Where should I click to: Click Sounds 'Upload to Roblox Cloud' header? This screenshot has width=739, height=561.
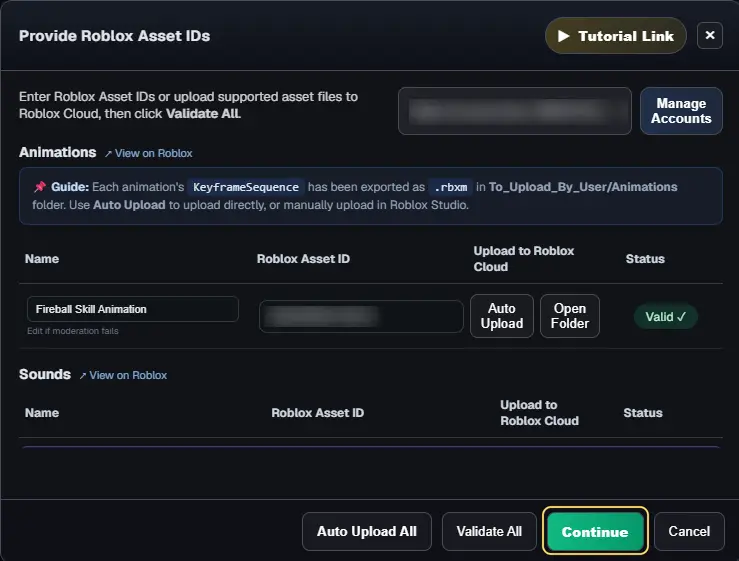click(x=539, y=412)
